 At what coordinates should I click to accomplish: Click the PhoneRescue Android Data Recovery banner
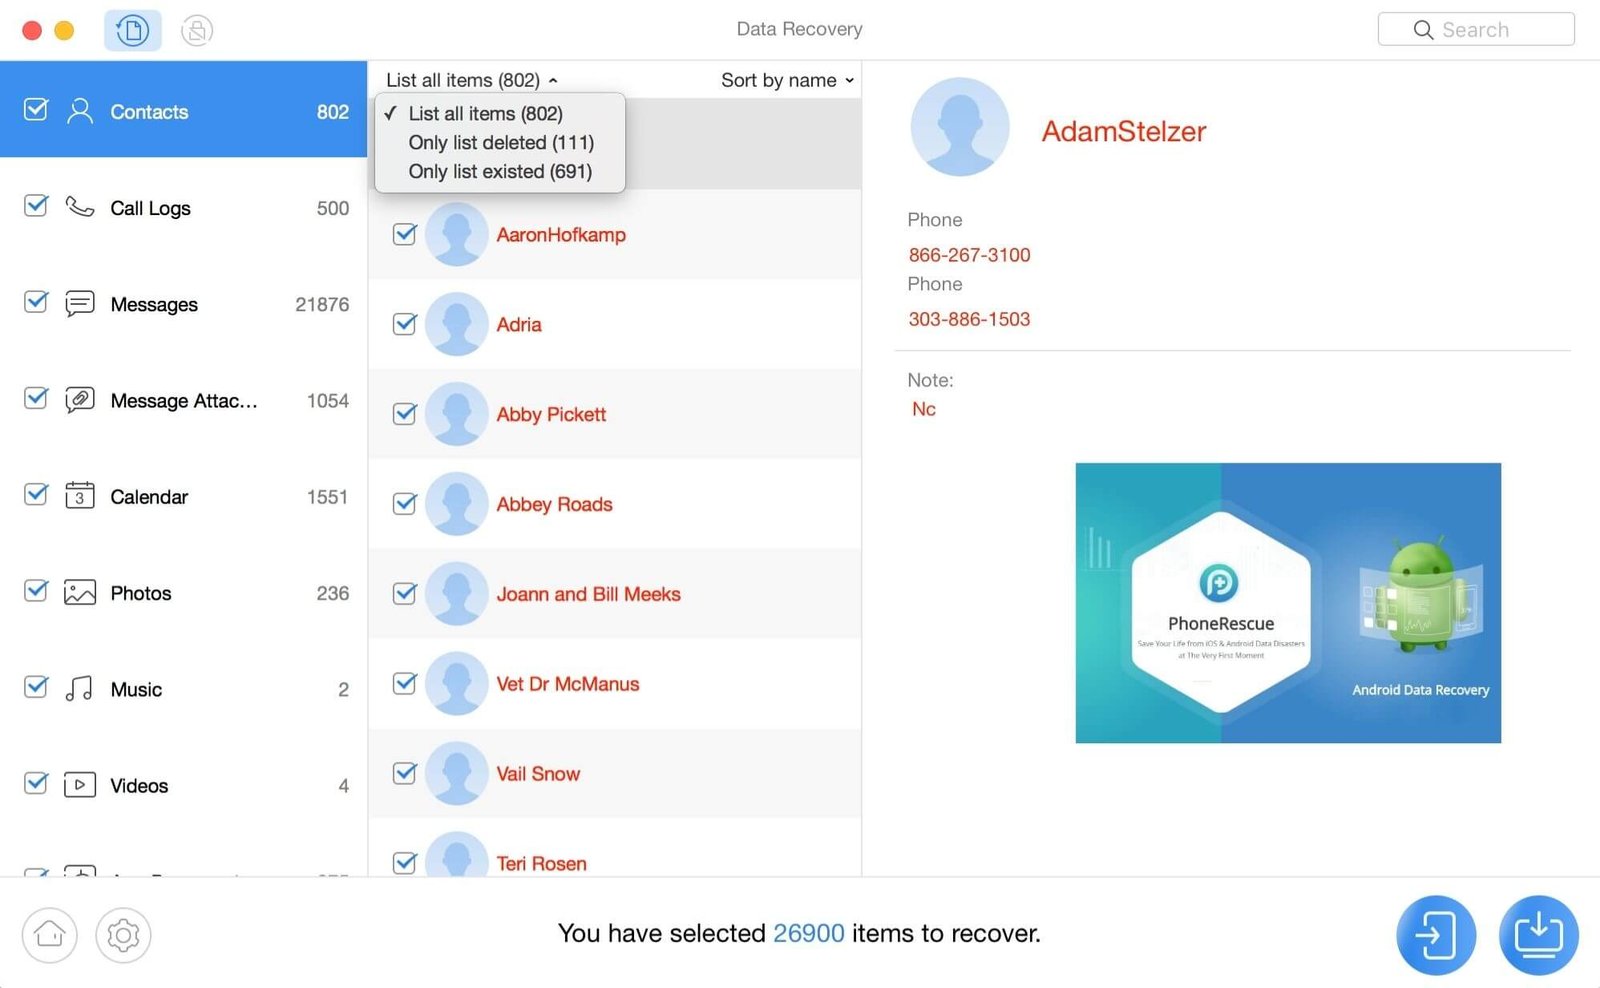(1288, 603)
